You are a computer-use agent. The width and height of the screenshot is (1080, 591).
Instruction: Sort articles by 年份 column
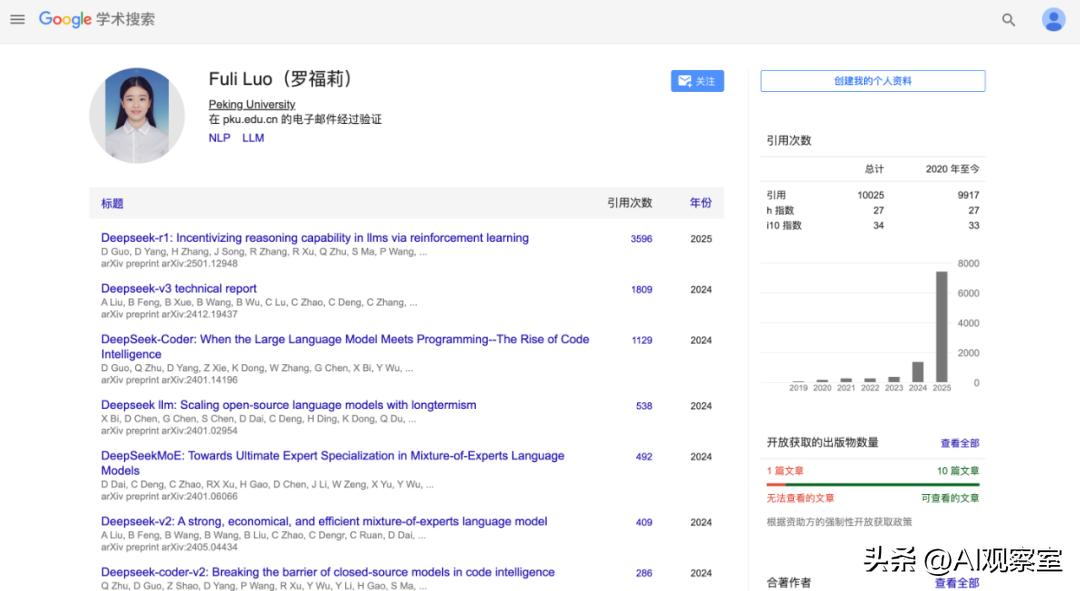[x=701, y=202]
